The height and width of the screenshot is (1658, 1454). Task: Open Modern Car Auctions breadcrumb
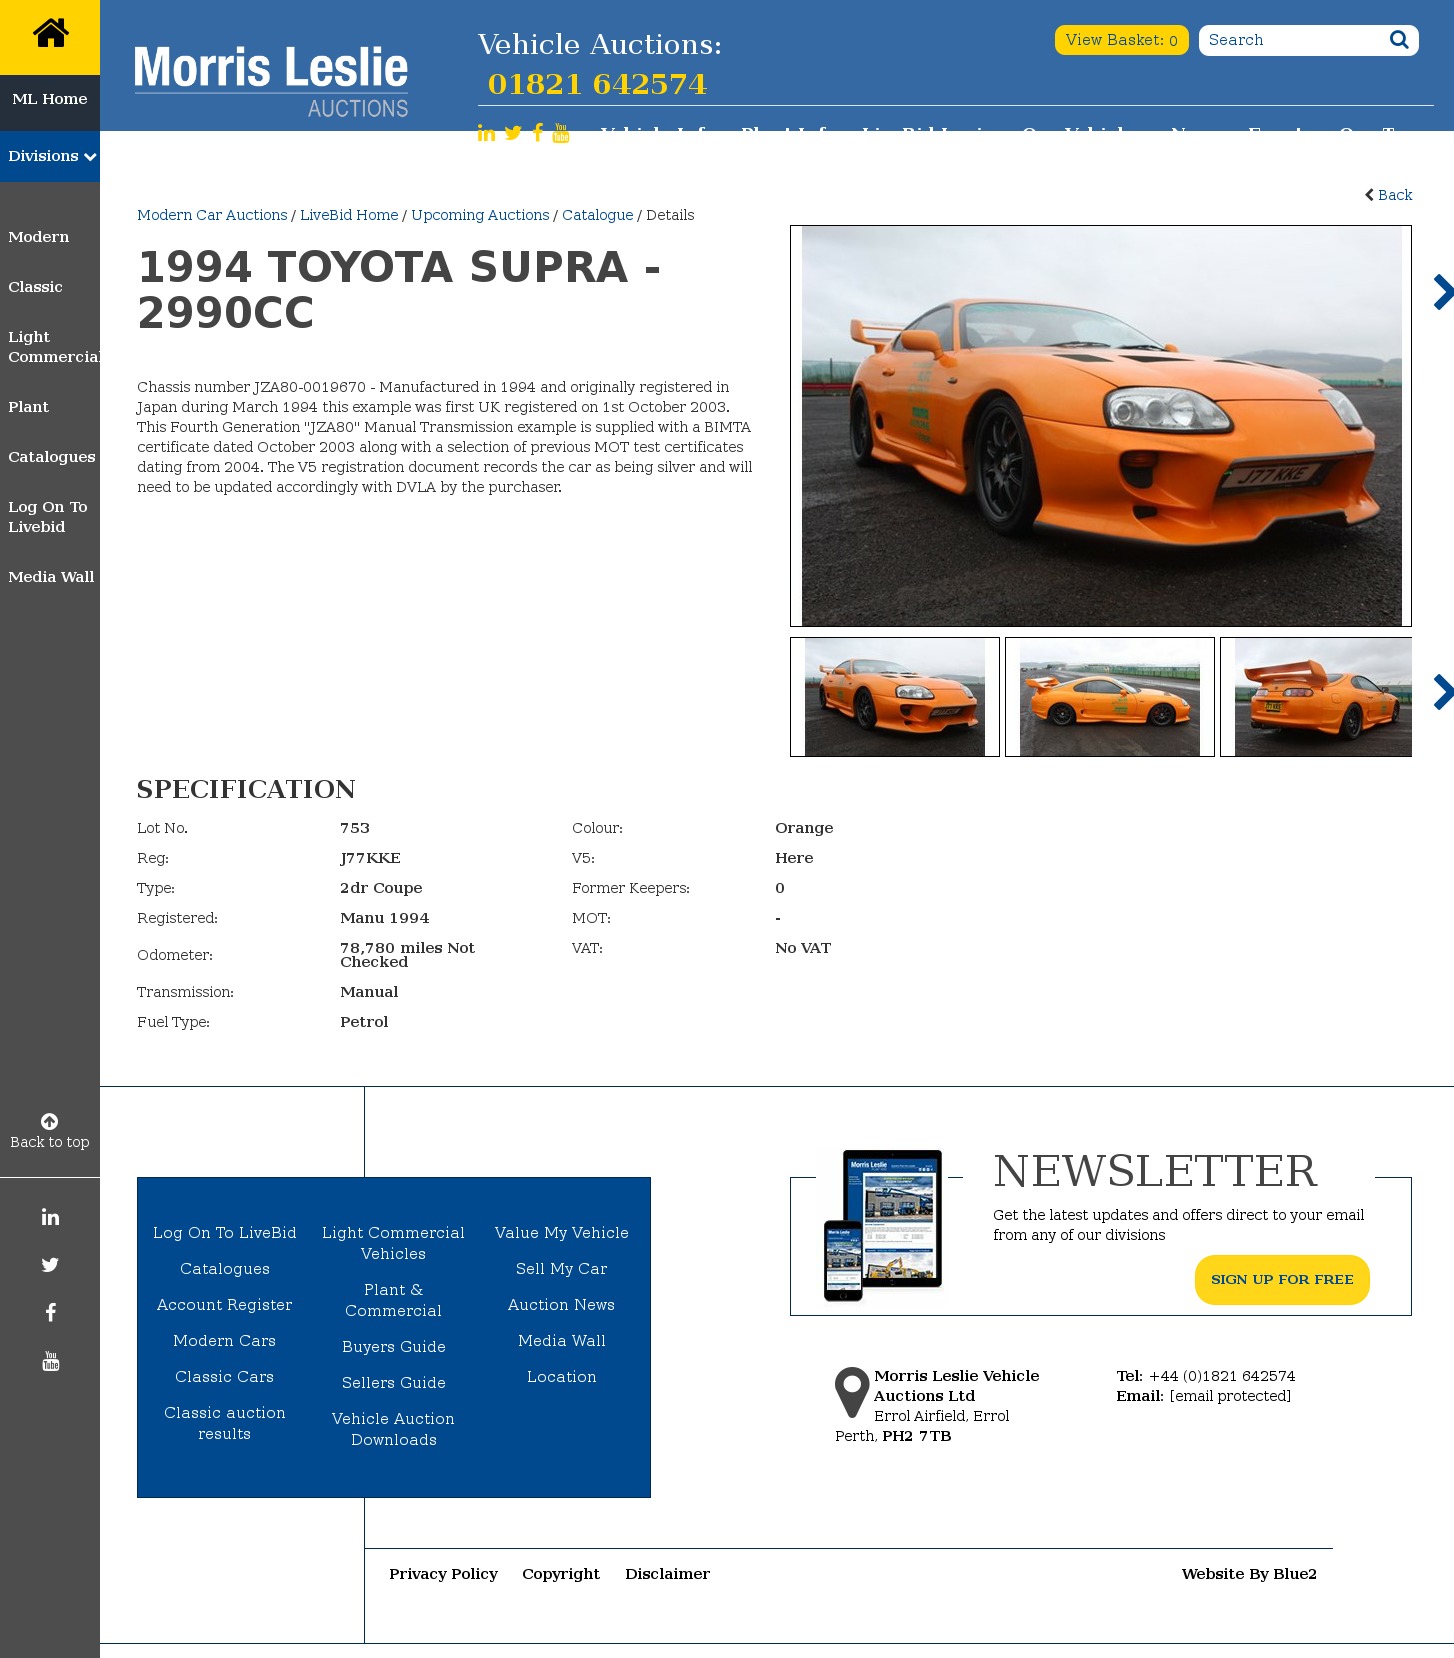point(212,215)
